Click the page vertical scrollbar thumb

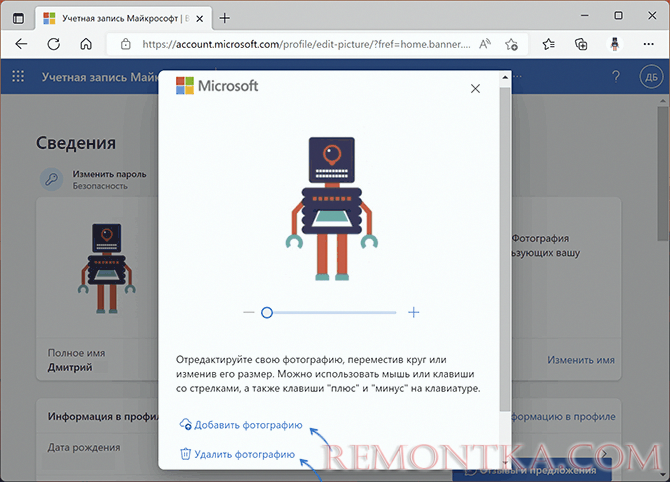click(x=664, y=173)
